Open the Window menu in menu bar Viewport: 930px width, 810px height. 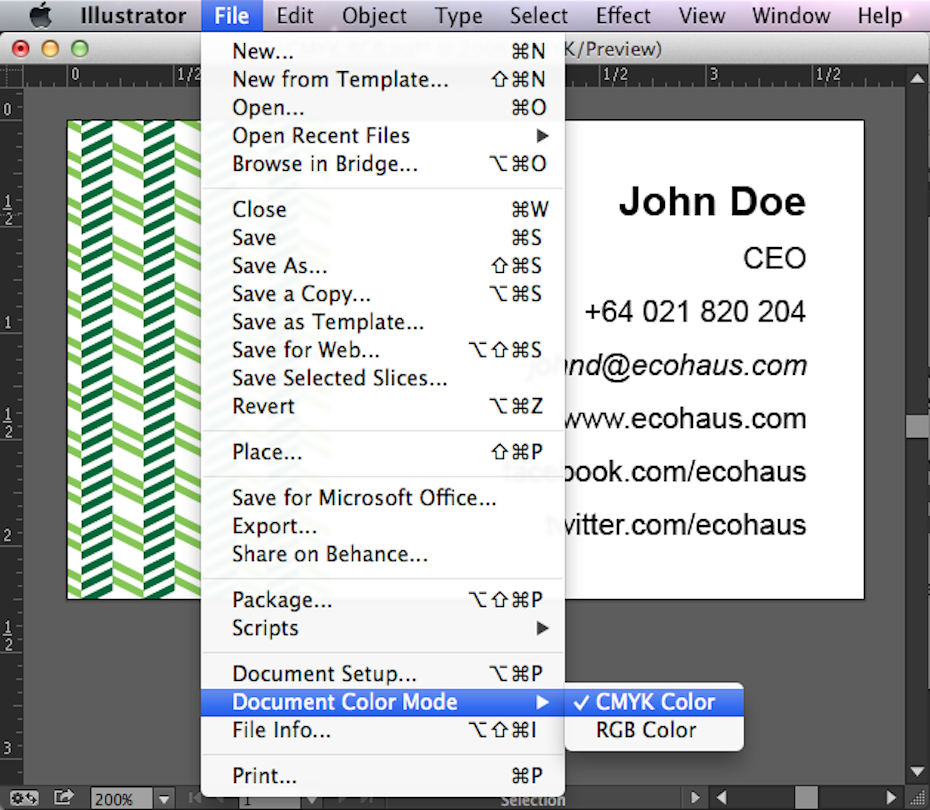pos(791,15)
